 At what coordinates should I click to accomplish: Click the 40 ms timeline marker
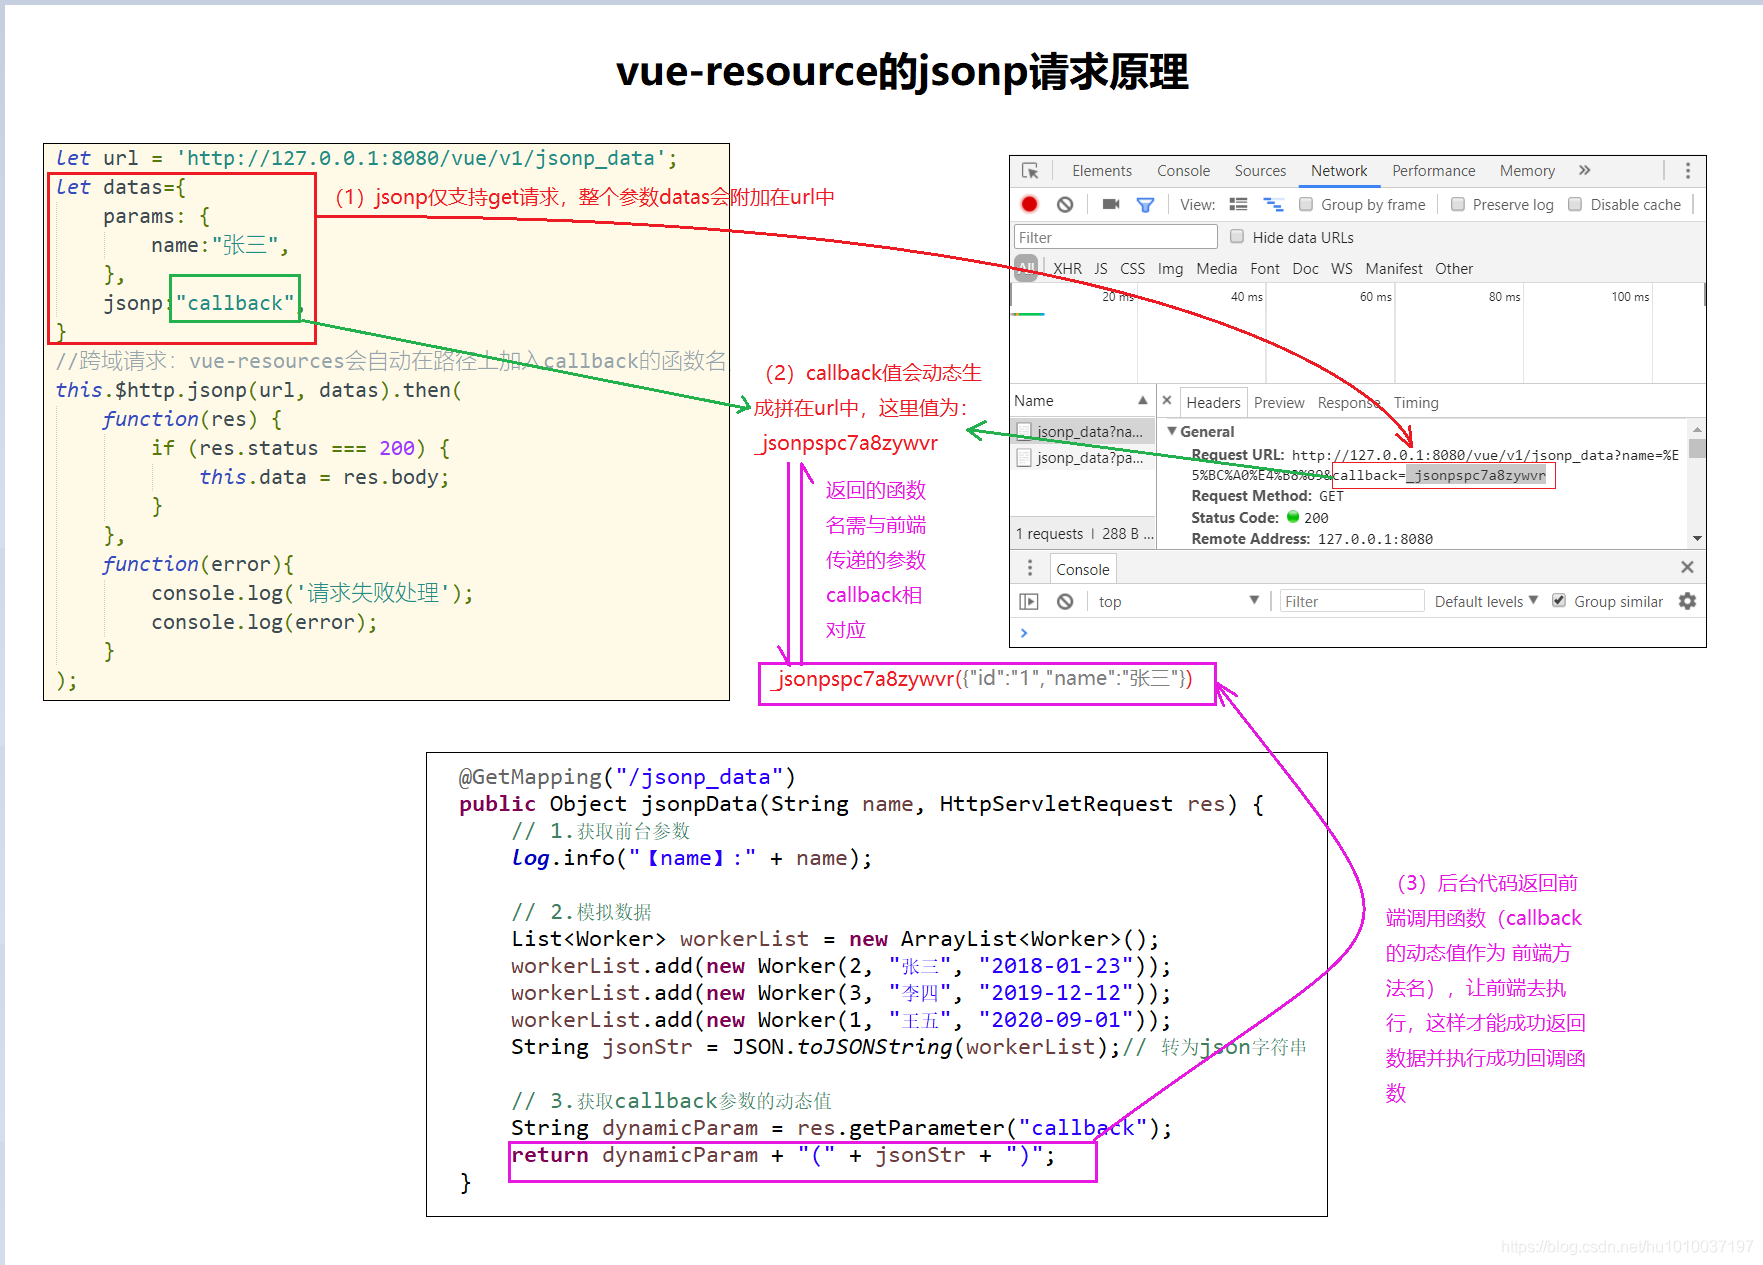(1246, 296)
